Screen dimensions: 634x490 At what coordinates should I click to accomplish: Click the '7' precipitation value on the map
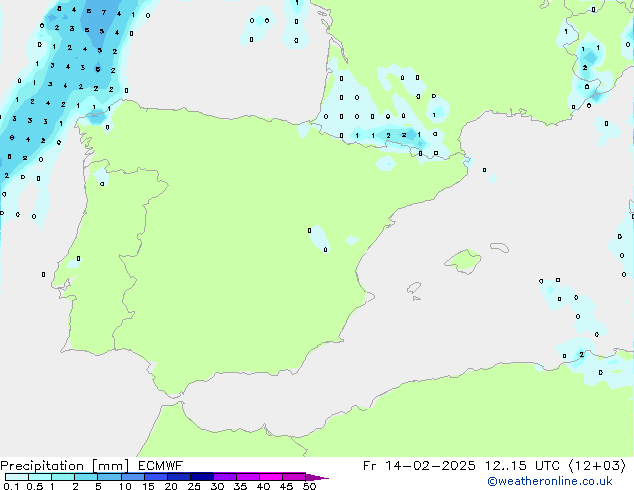point(104,13)
